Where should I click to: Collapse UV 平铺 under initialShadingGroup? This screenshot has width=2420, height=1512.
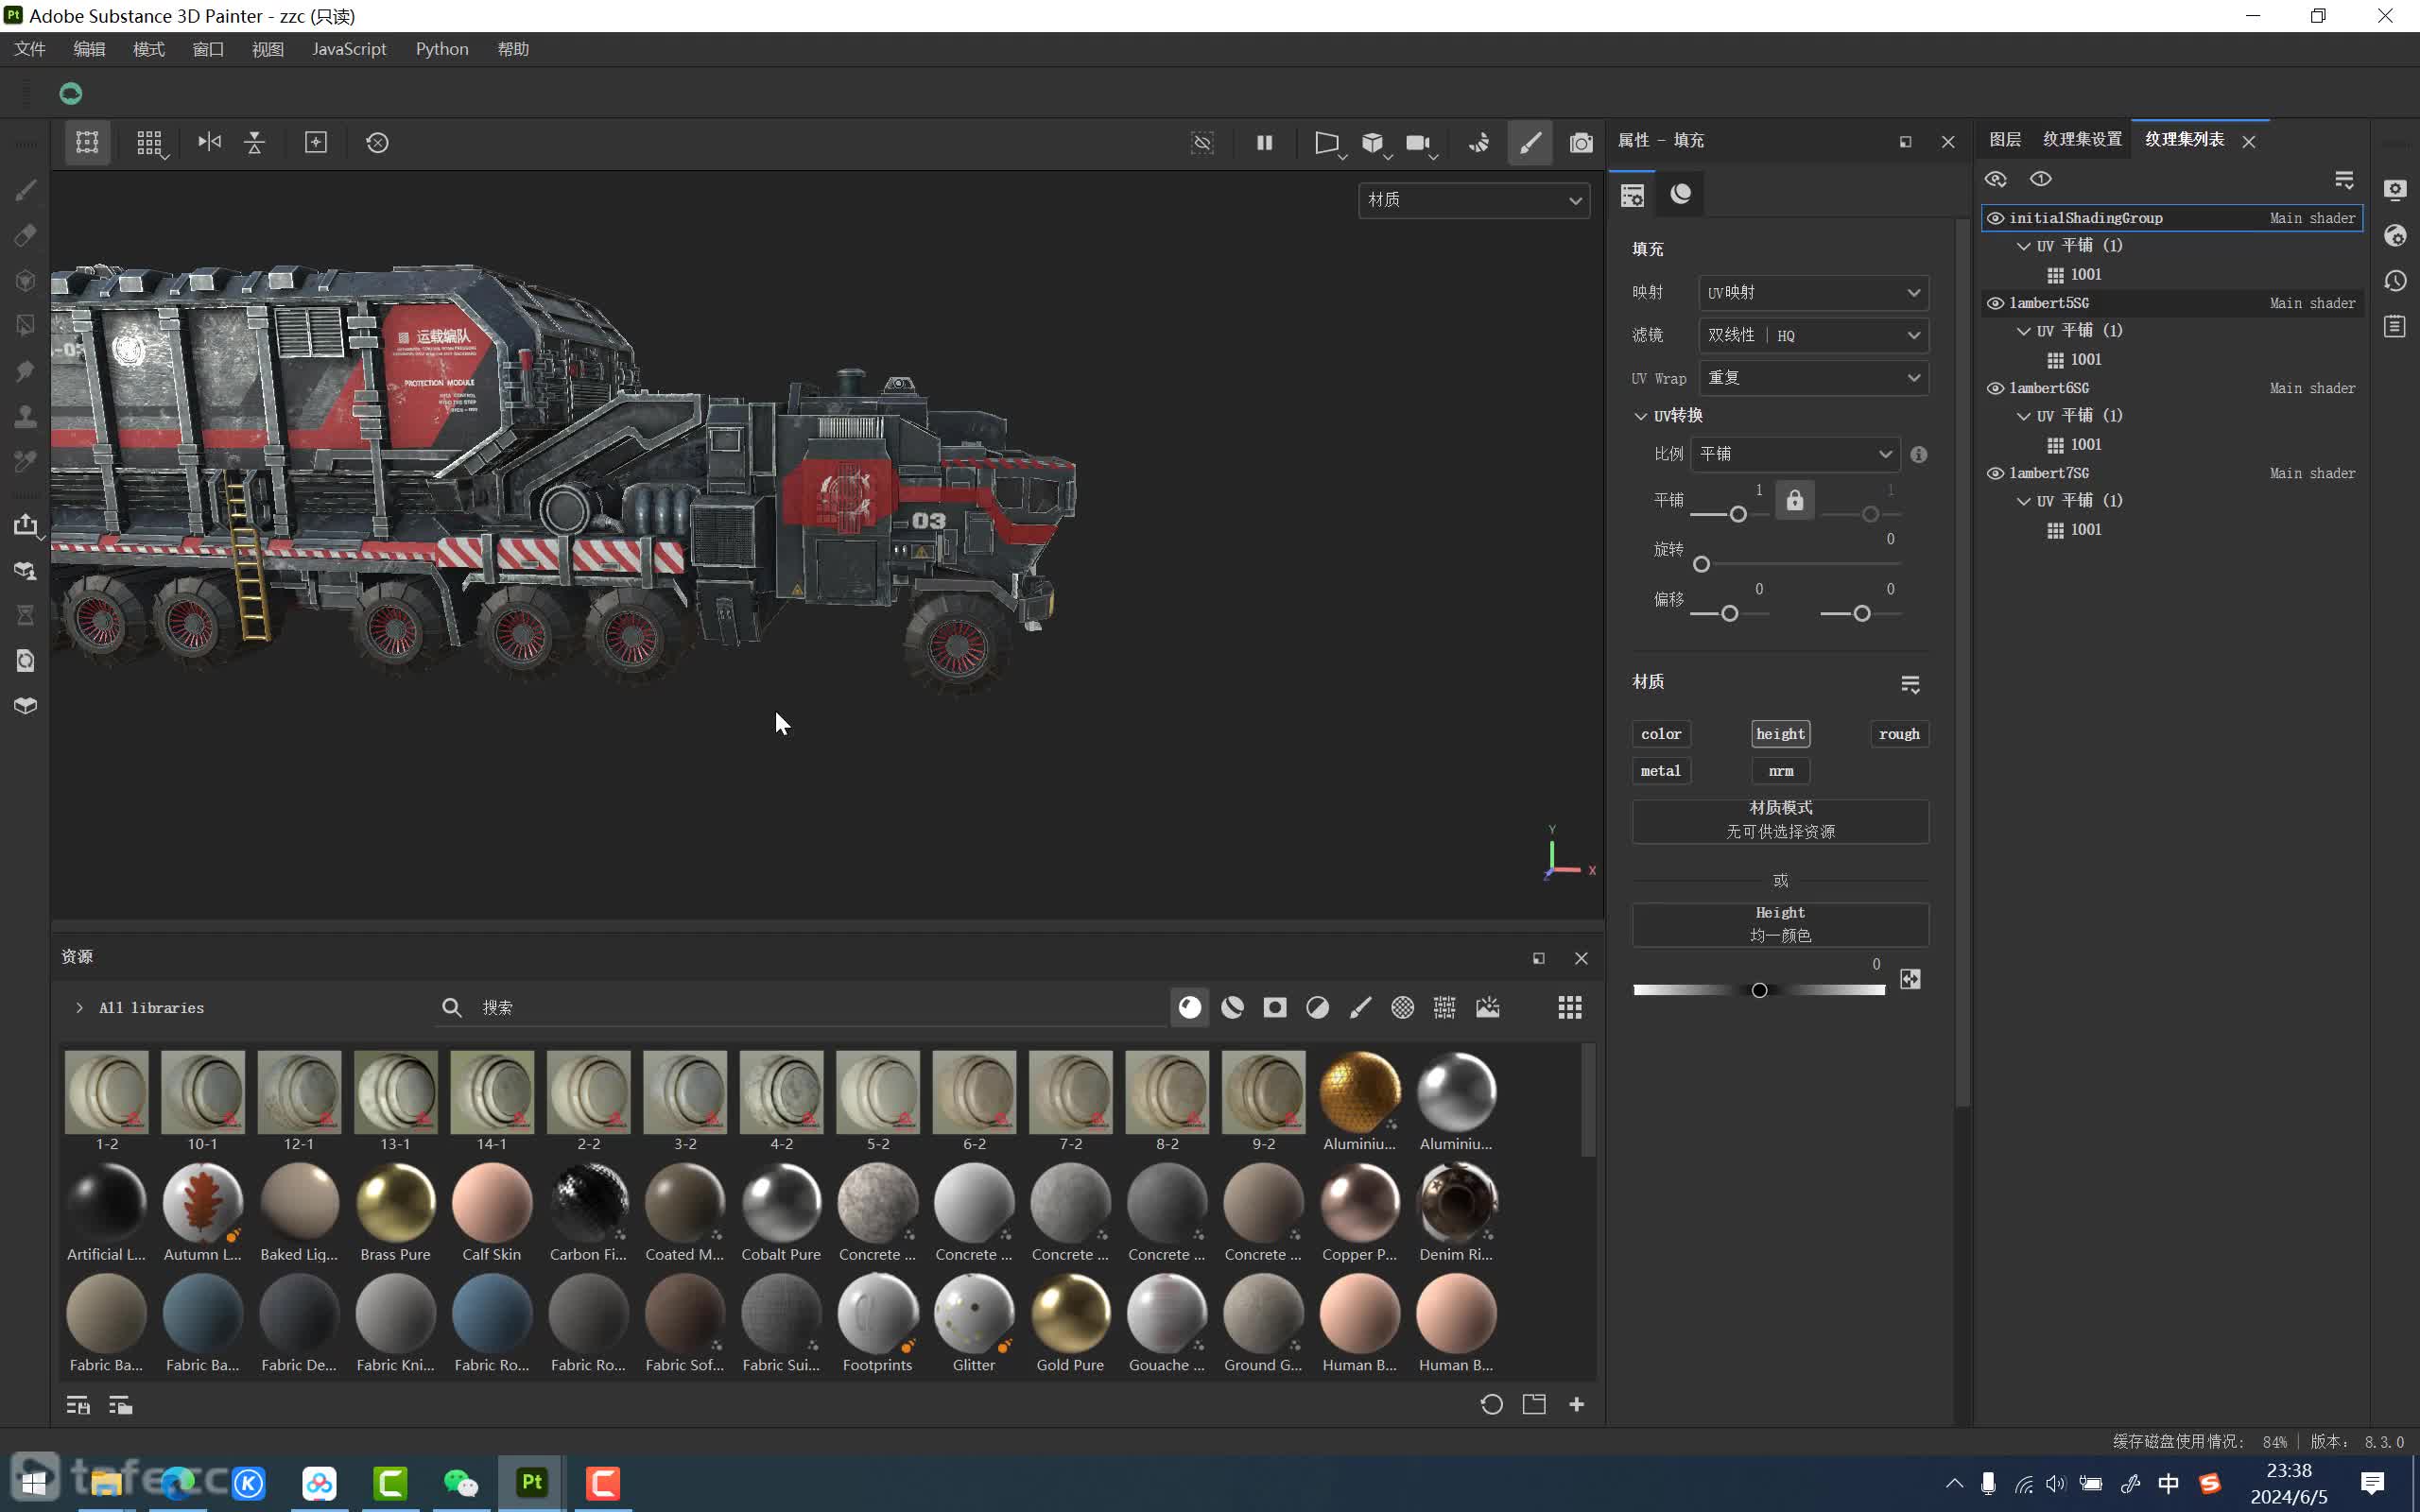click(x=2023, y=246)
